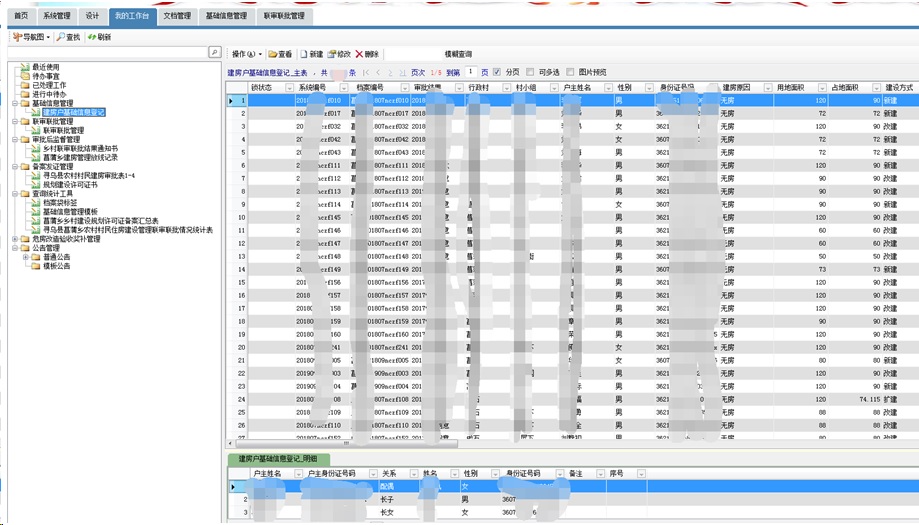
Task: Enable the 可多选 checkbox
Action: click(531, 73)
